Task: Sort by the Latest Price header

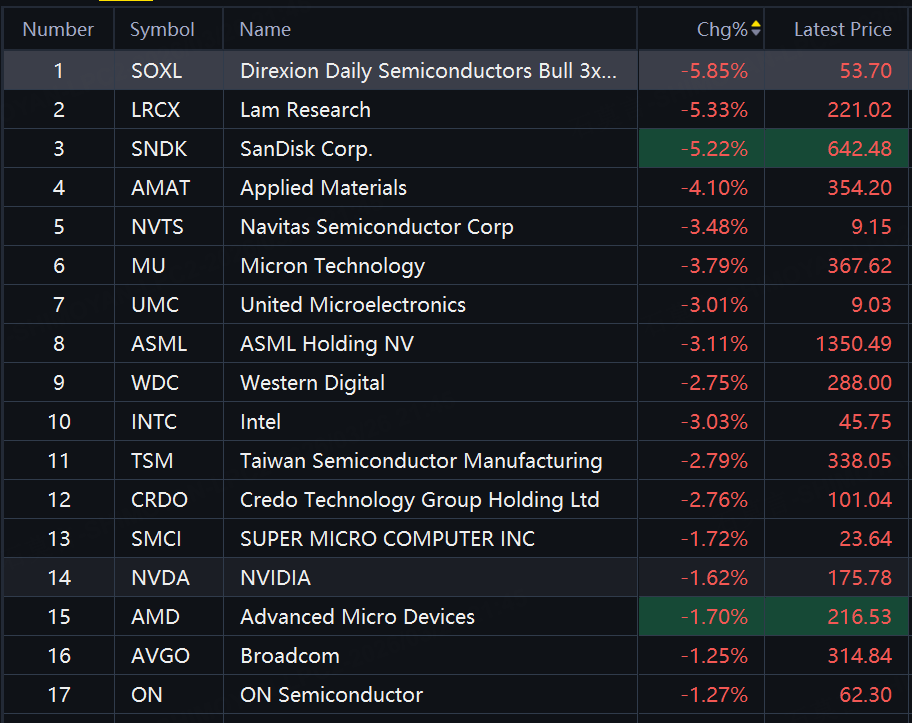Action: (842, 29)
